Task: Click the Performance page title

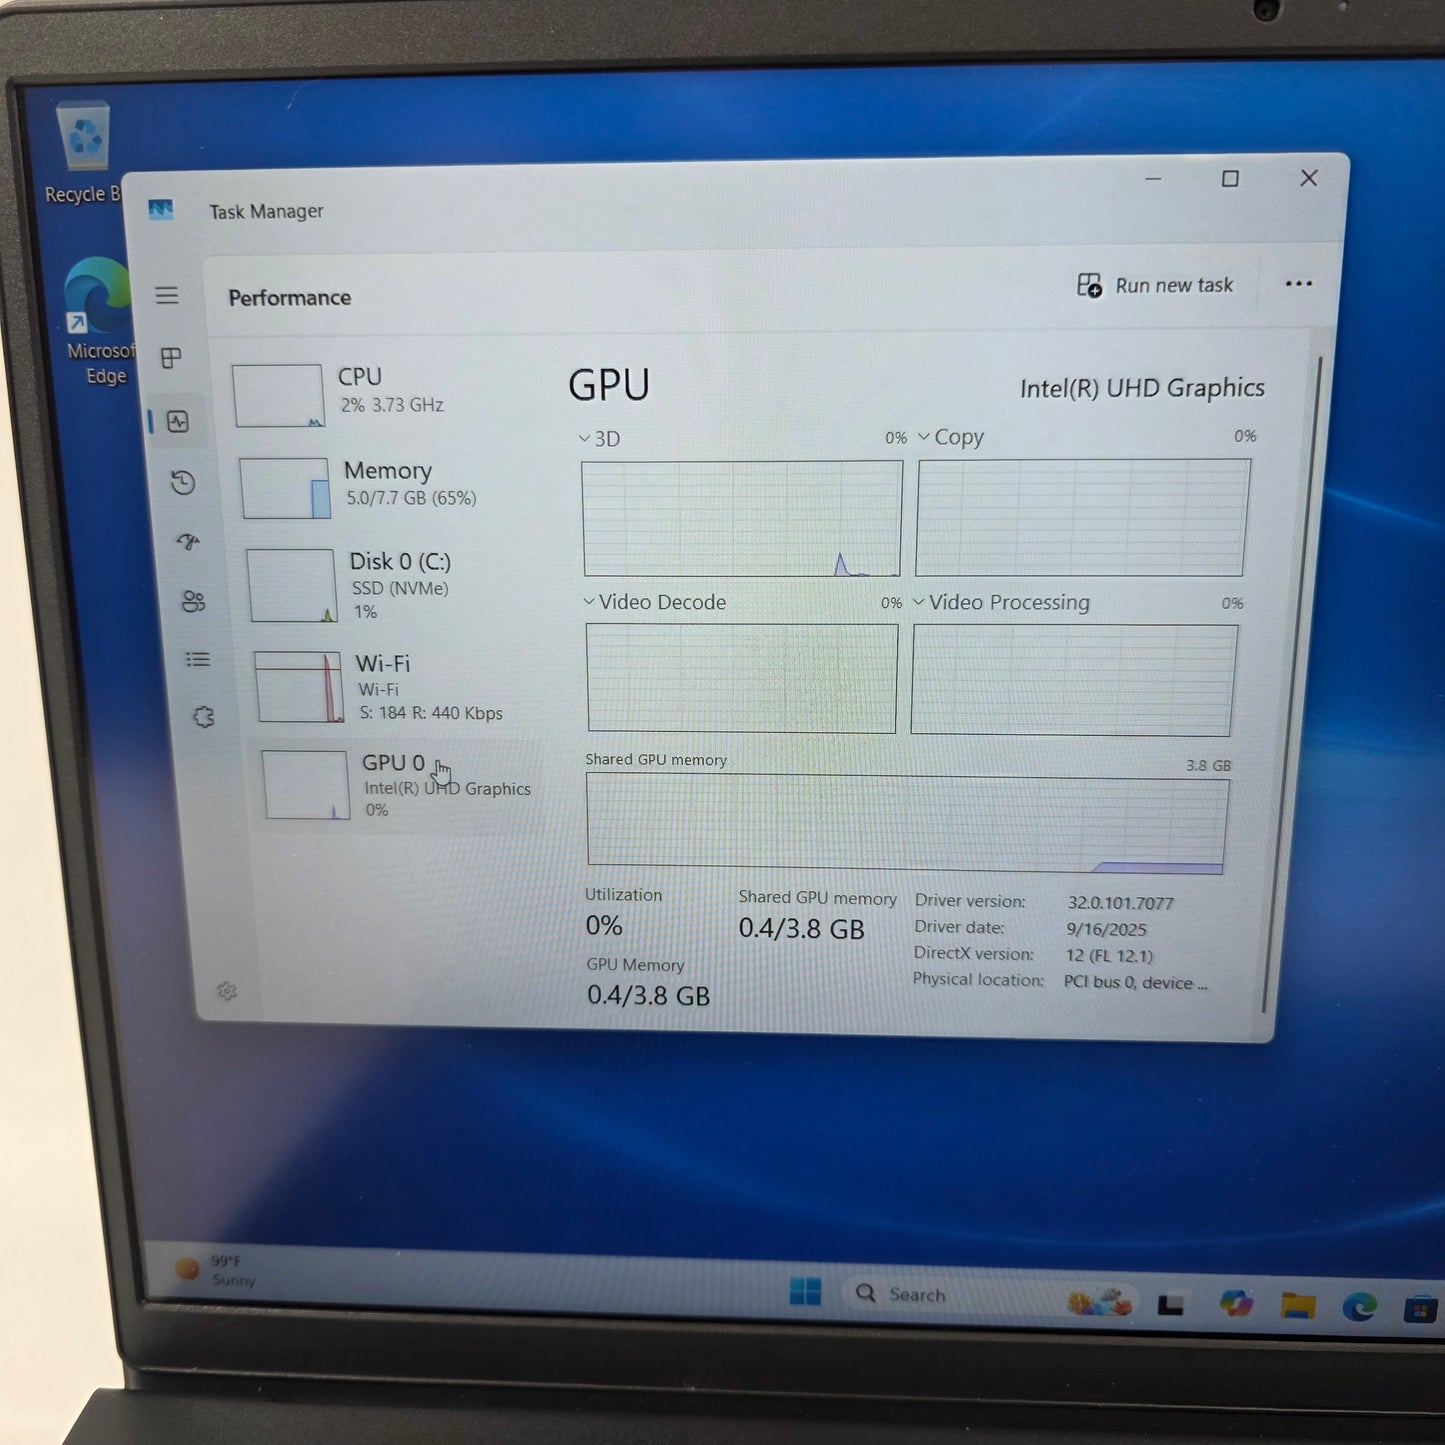Action: coord(290,297)
